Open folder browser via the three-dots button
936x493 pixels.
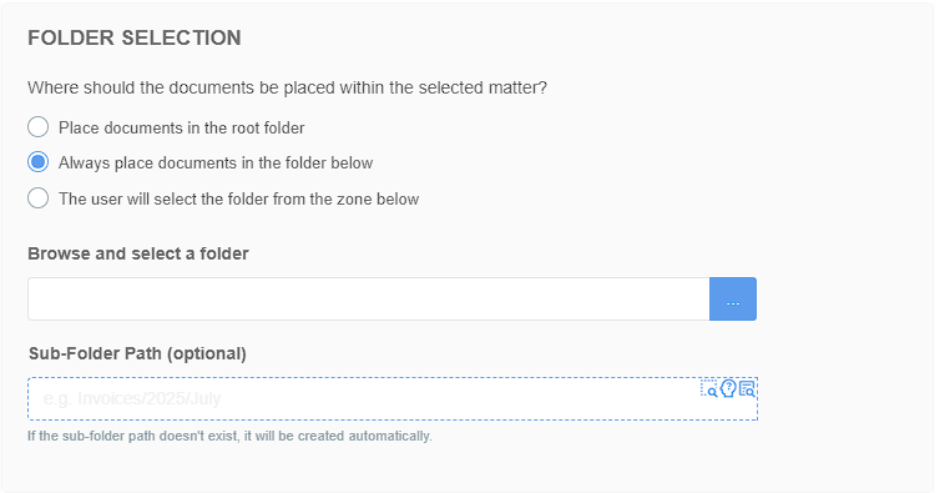(x=733, y=299)
